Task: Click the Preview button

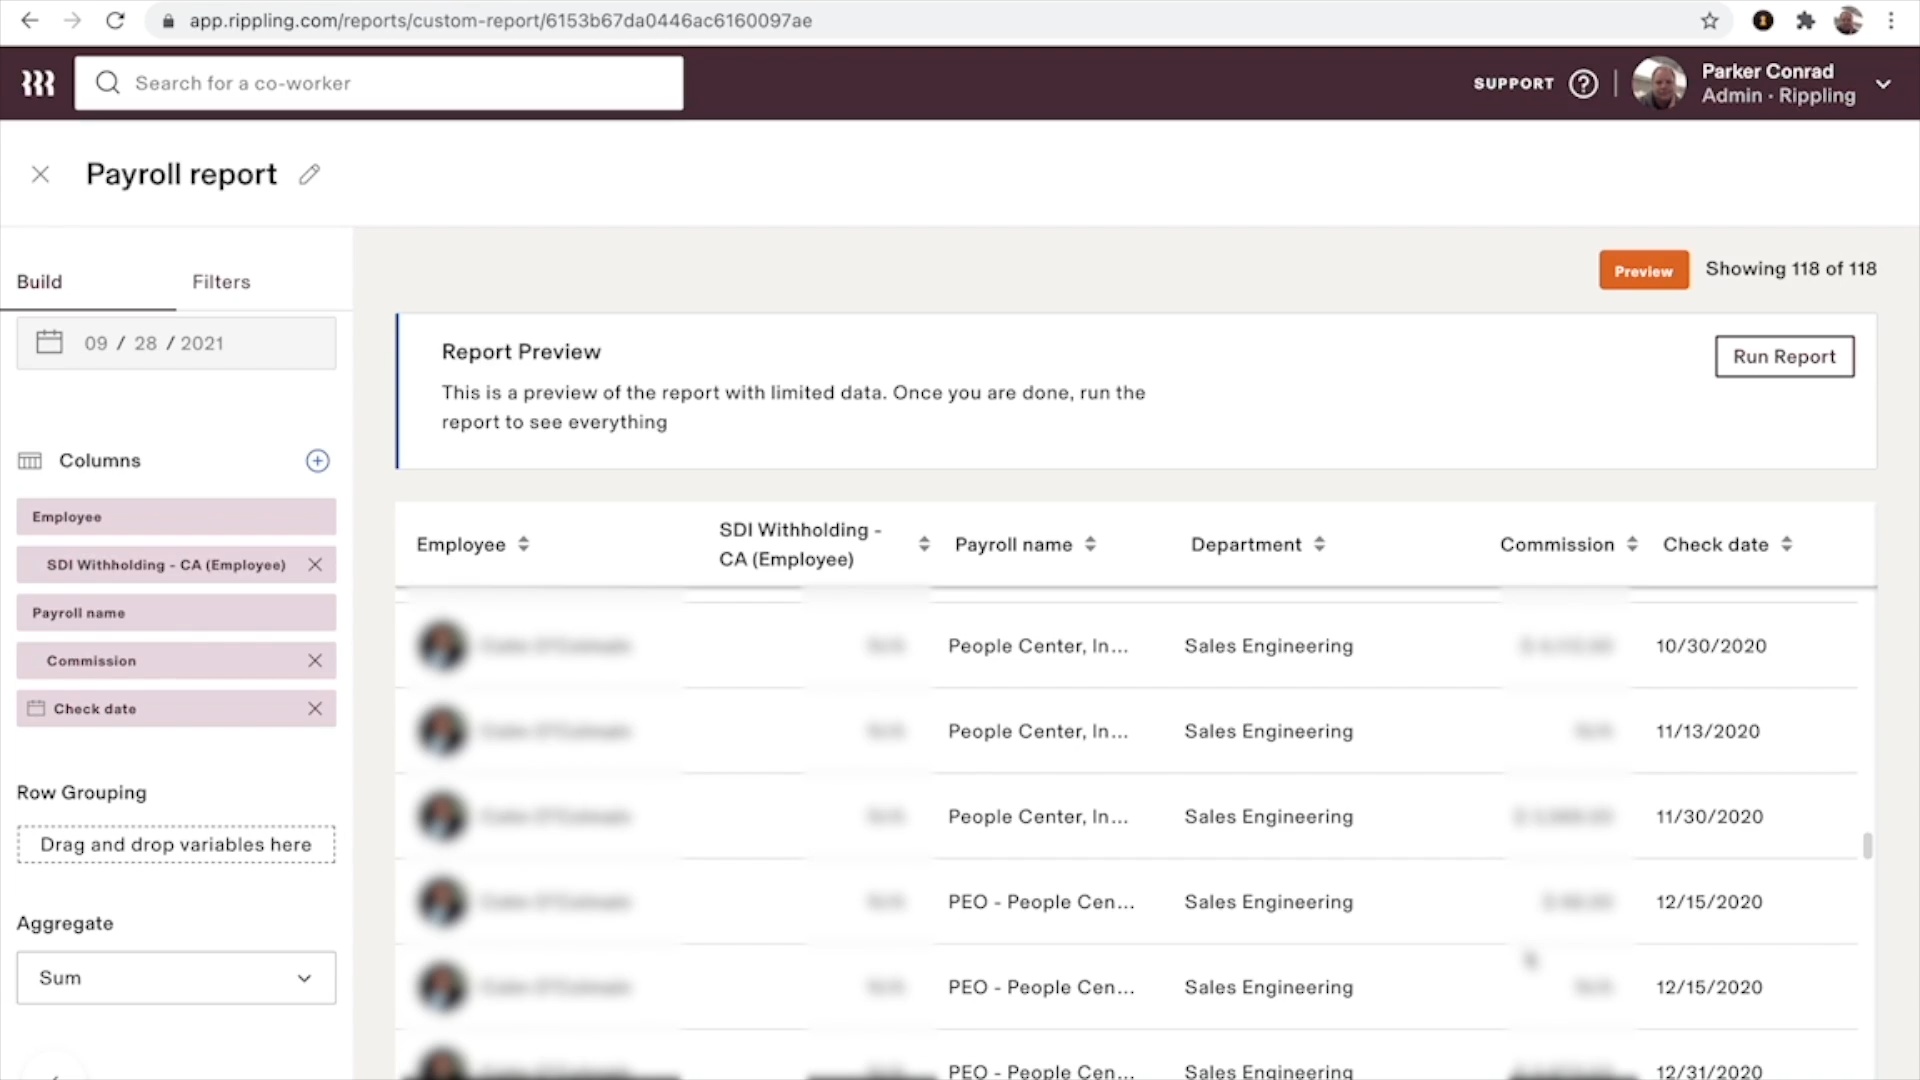Action: point(1643,270)
